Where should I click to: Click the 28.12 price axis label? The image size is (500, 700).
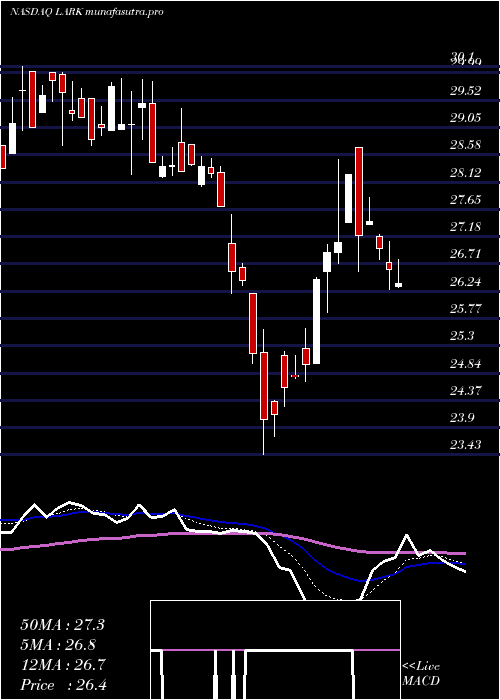[x=465, y=173]
